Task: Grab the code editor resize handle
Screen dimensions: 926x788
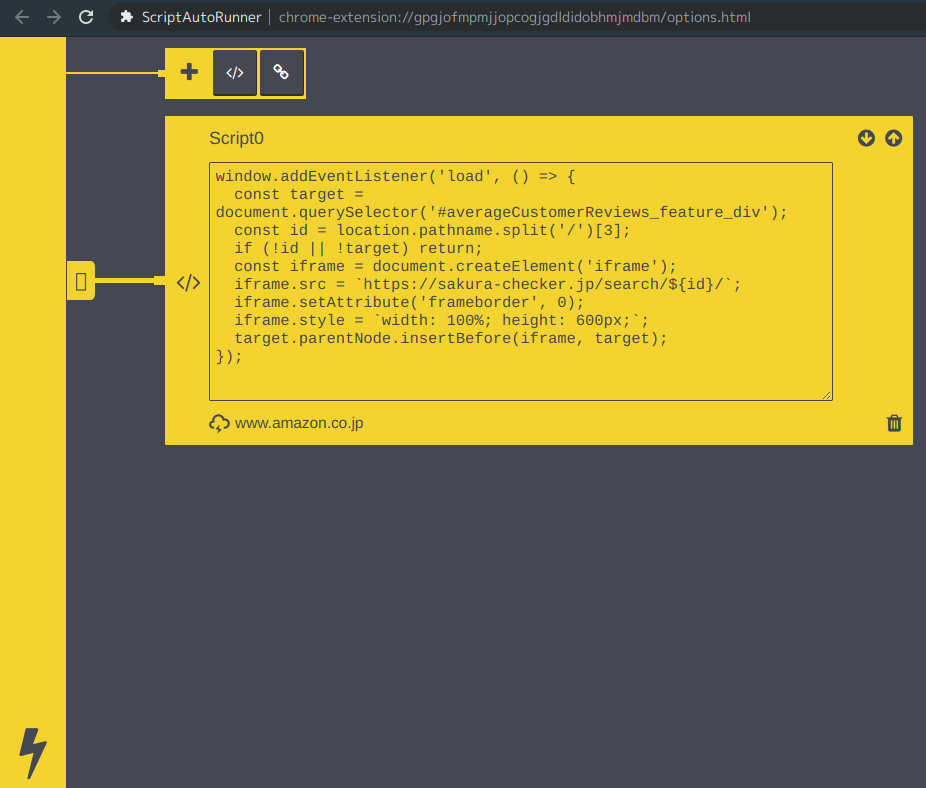Action: coord(827,395)
